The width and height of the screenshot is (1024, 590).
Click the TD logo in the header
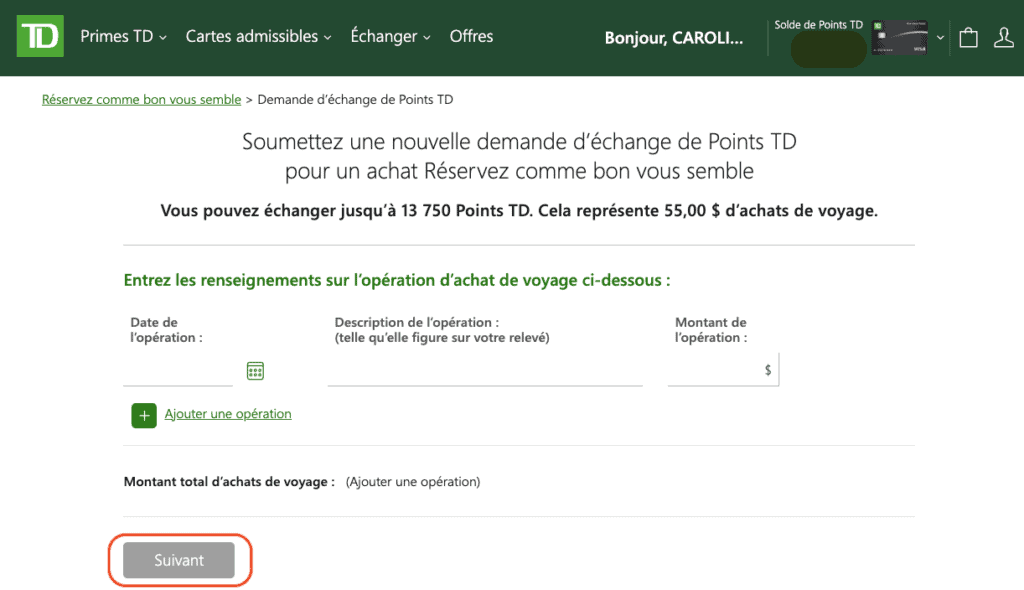pos(39,36)
